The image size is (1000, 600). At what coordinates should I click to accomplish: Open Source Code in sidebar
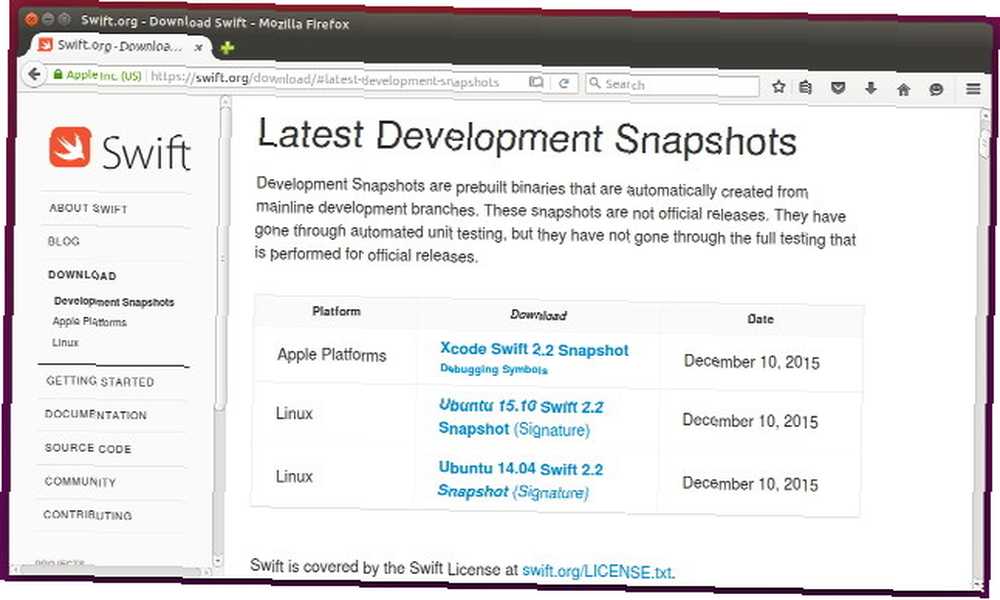(x=88, y=448)
